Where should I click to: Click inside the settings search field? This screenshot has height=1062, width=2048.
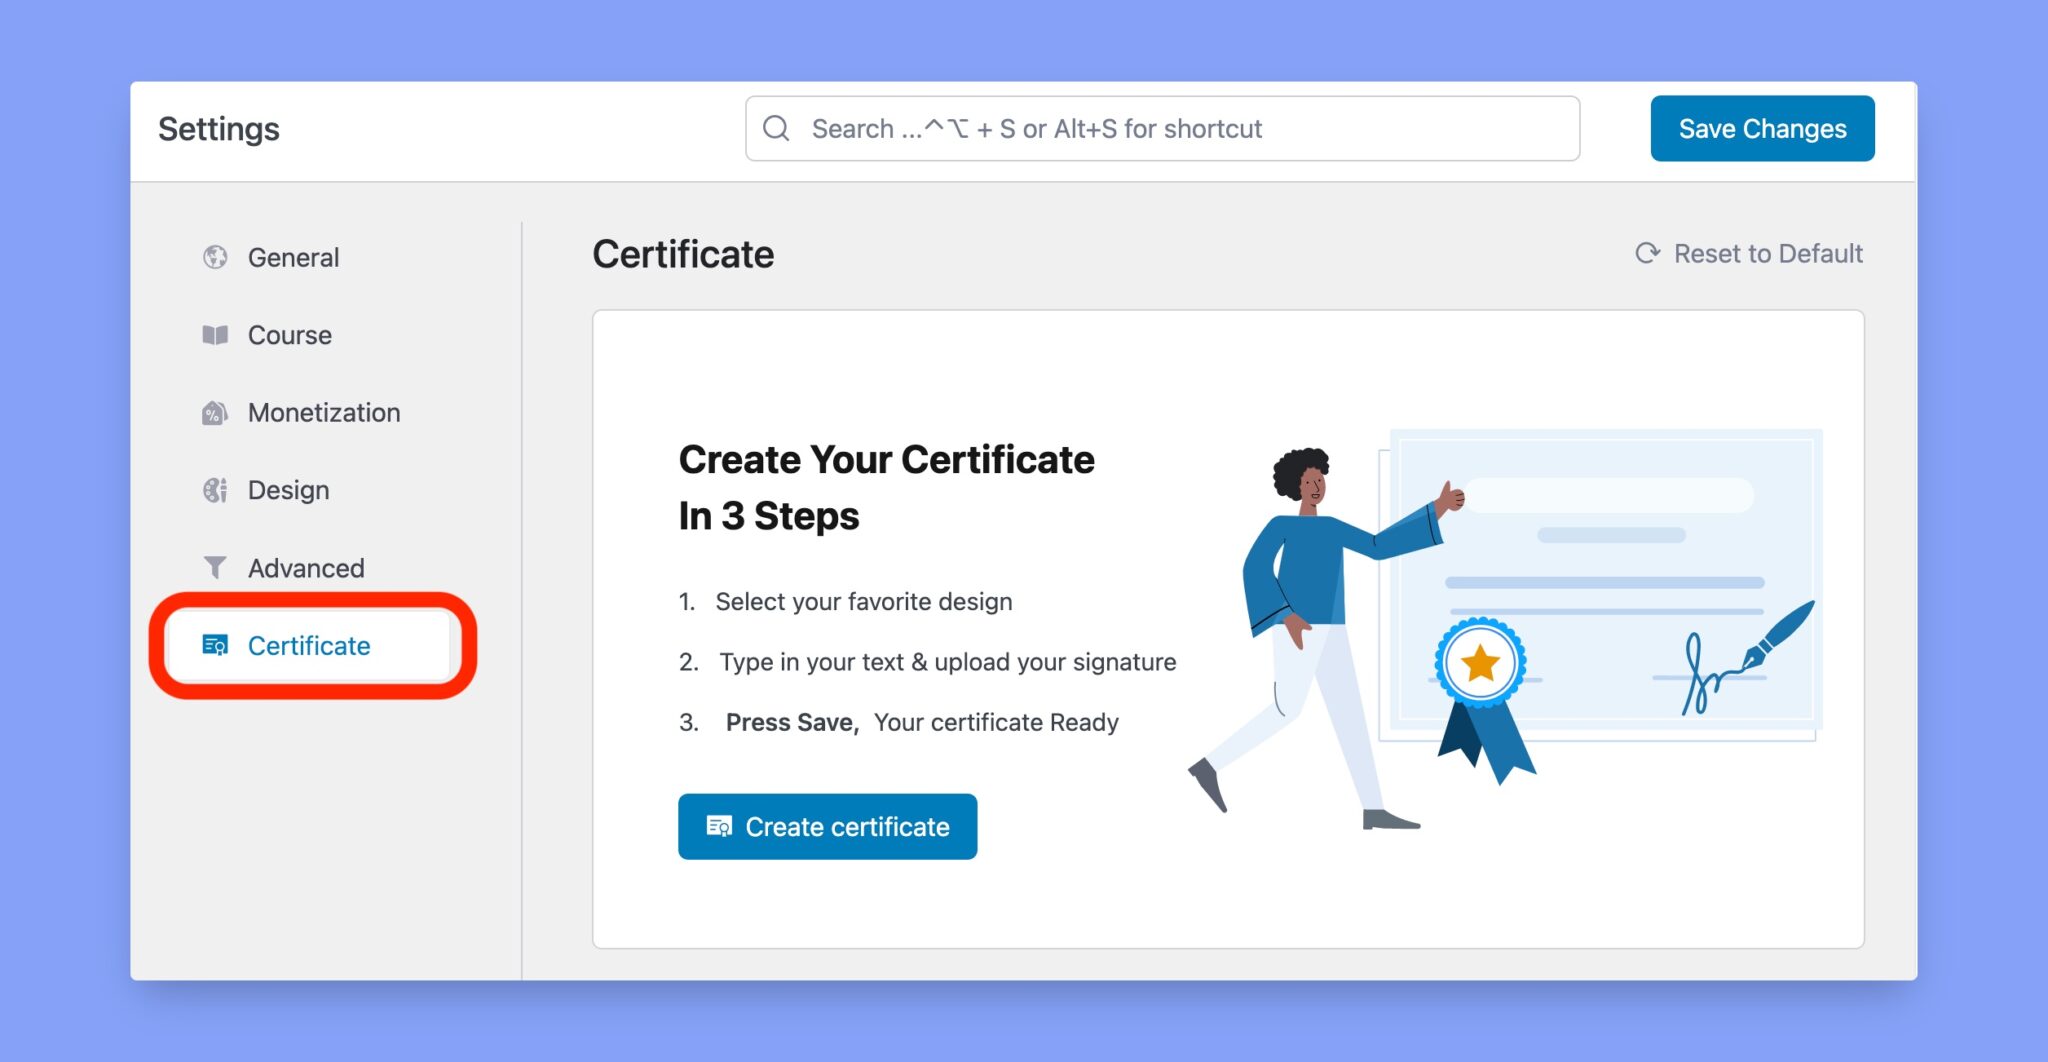[x=1100, y=128]
